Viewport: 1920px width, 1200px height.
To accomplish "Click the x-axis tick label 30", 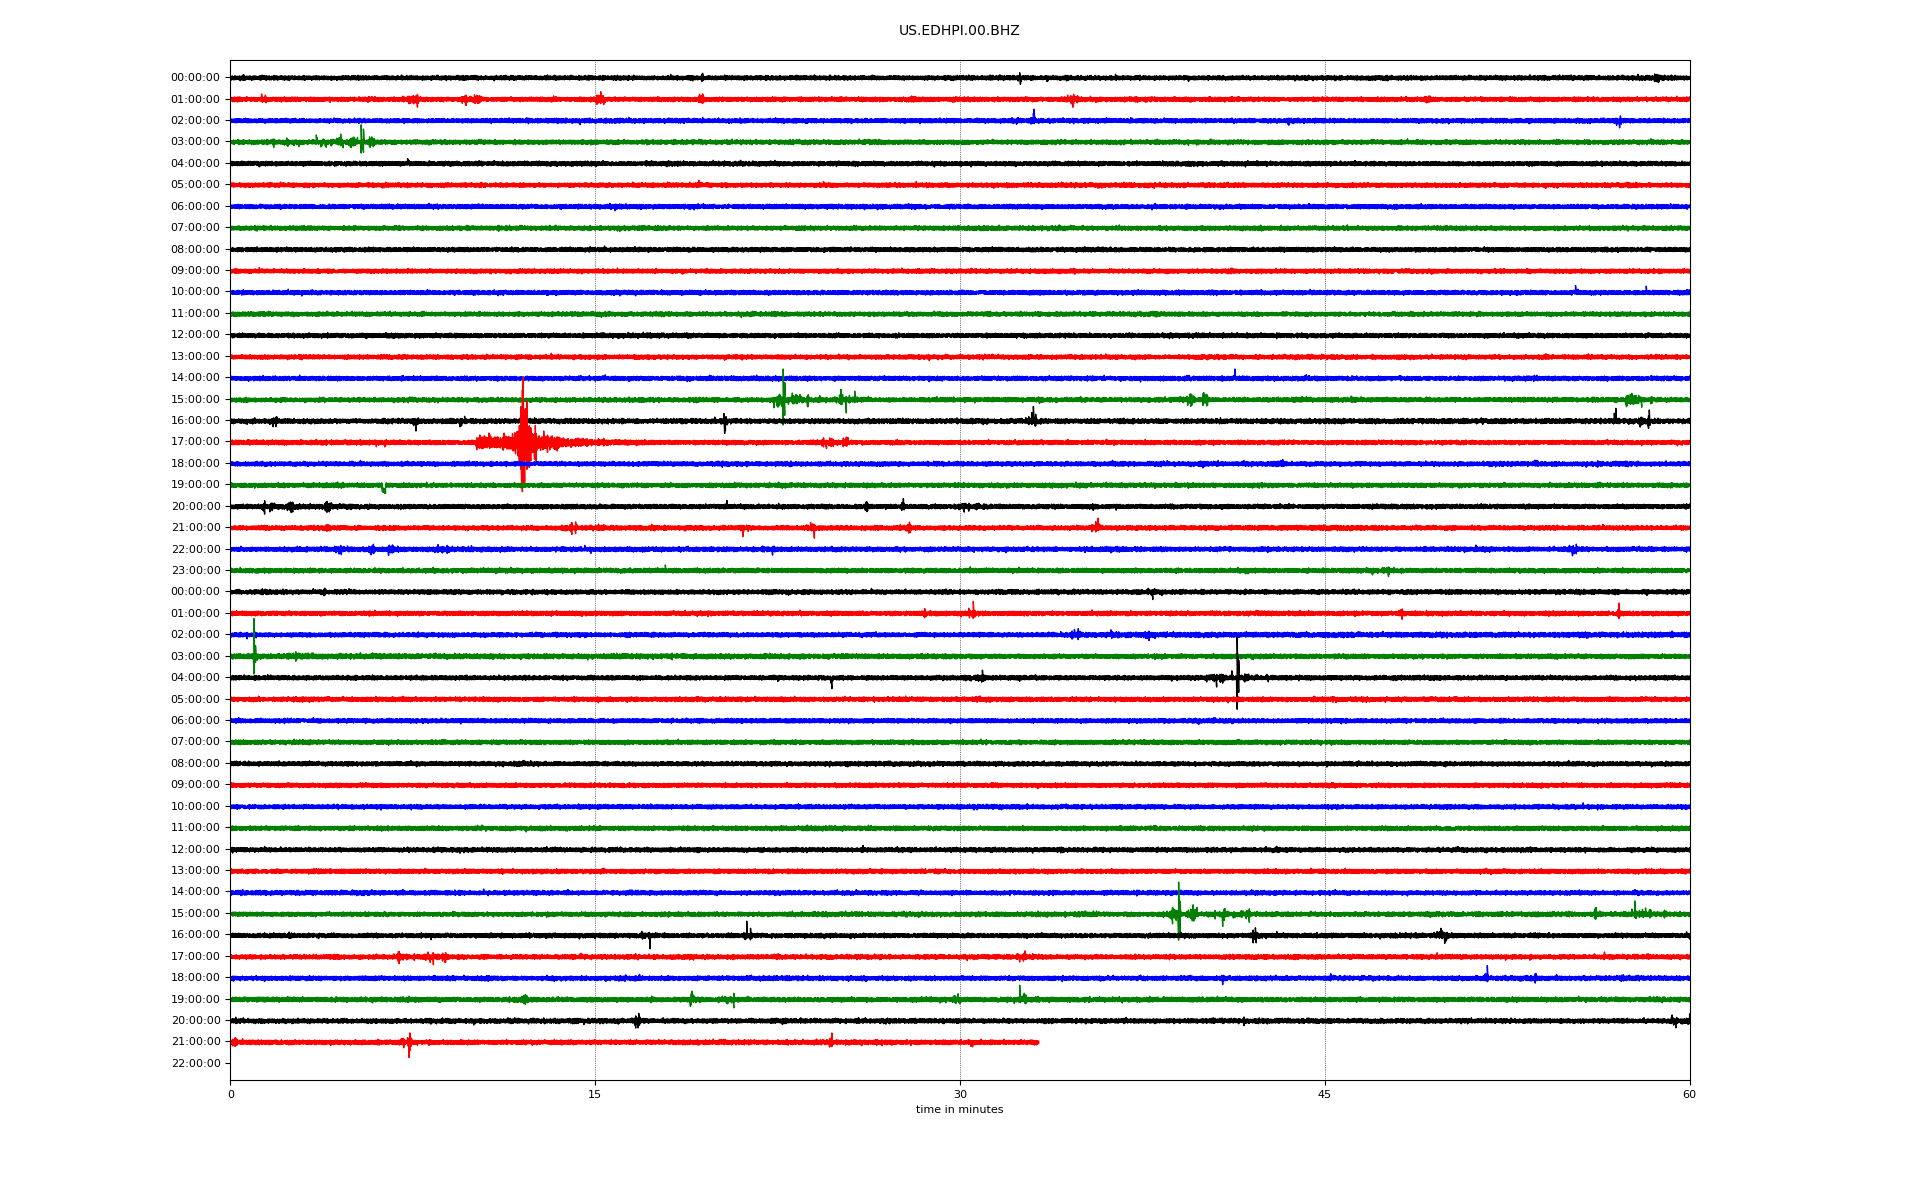I will [960, 1094].
